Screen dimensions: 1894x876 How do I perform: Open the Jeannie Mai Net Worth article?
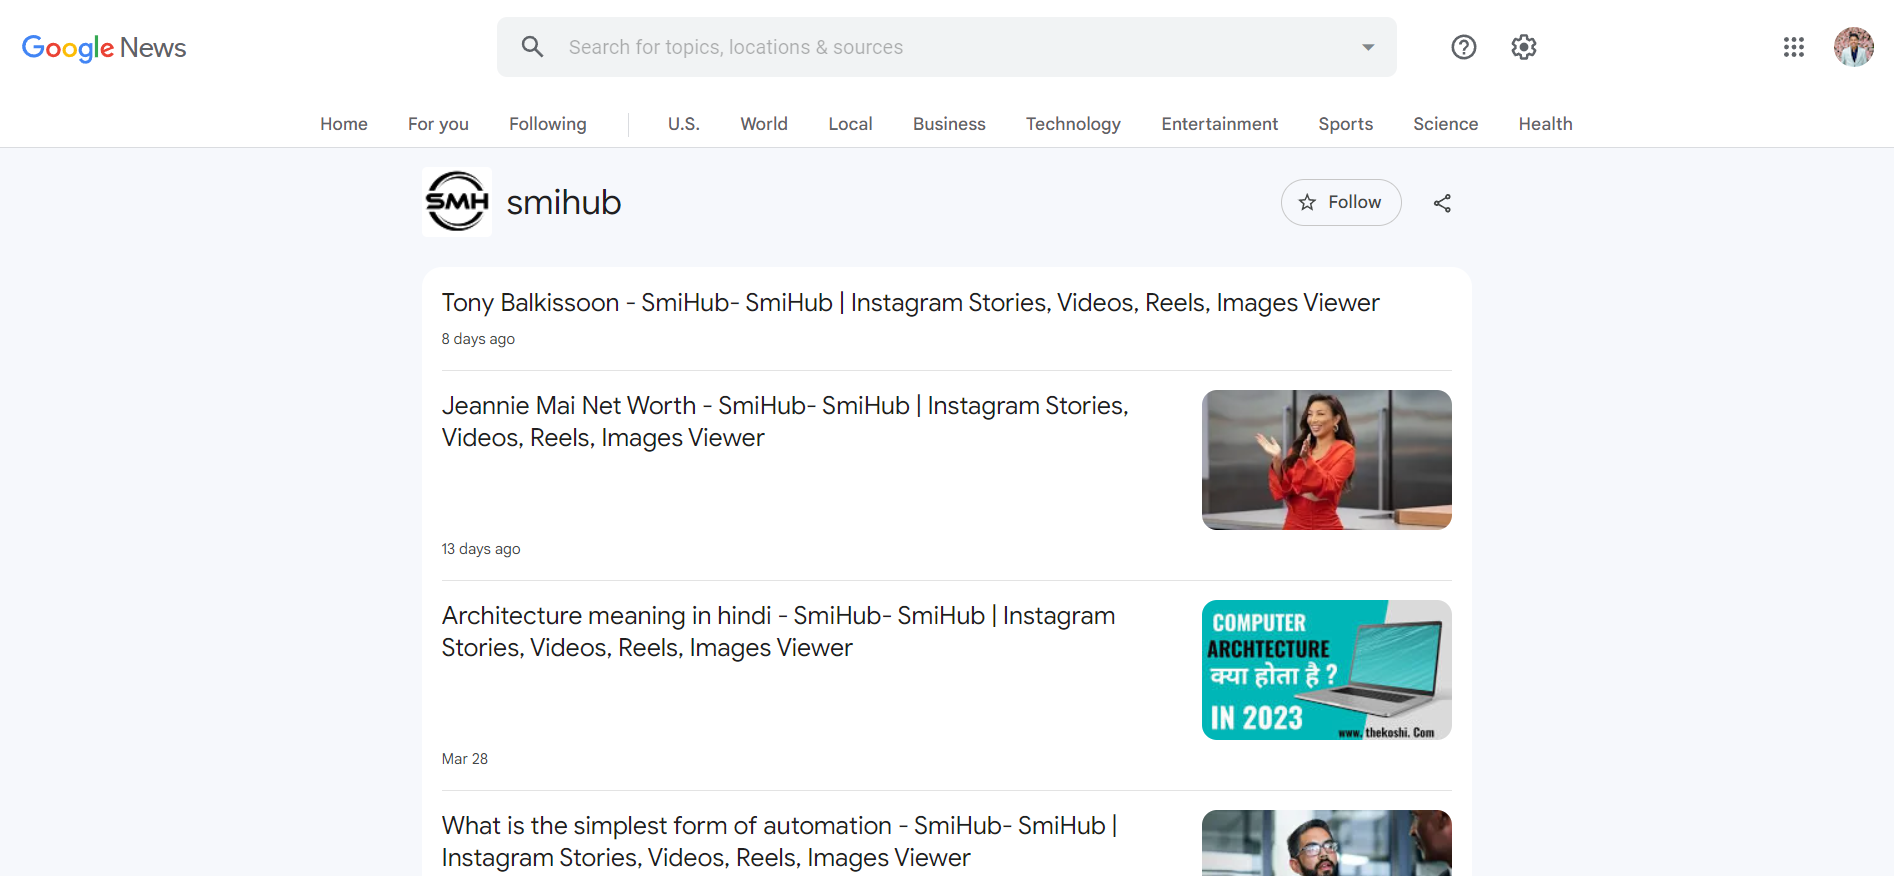tap(785, 422)
